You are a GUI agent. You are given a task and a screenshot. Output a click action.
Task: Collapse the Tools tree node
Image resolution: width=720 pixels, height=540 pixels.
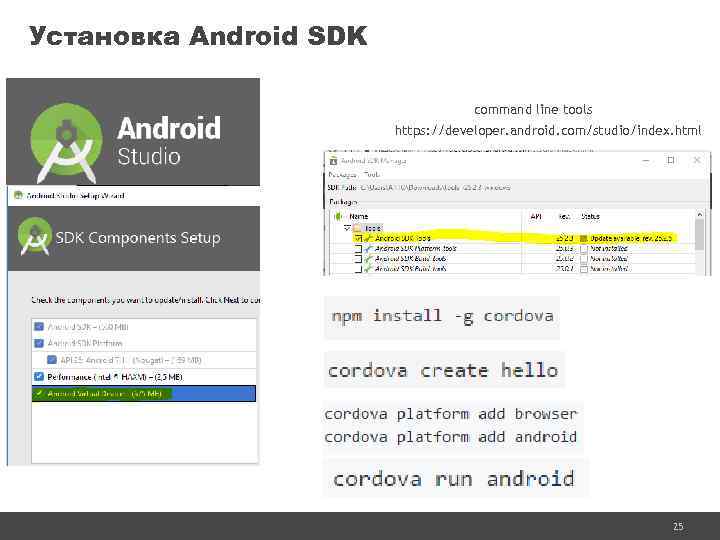tap(348, 228)
